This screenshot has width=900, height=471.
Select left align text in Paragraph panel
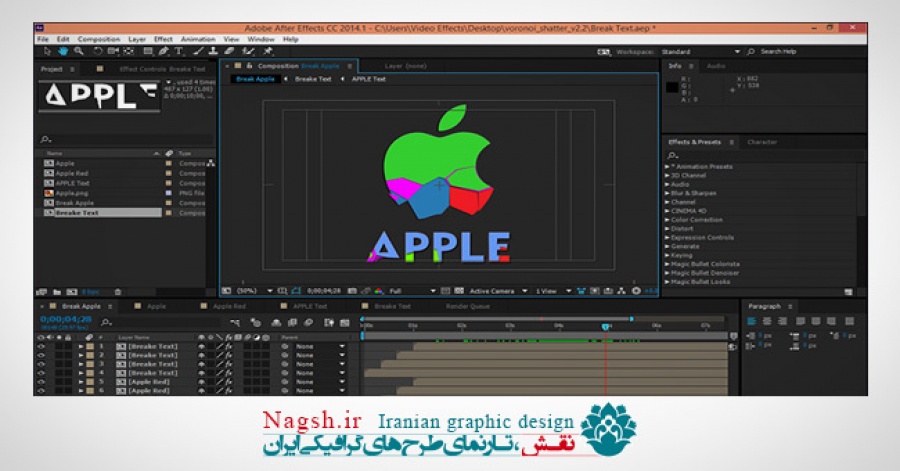coord(752,321)
